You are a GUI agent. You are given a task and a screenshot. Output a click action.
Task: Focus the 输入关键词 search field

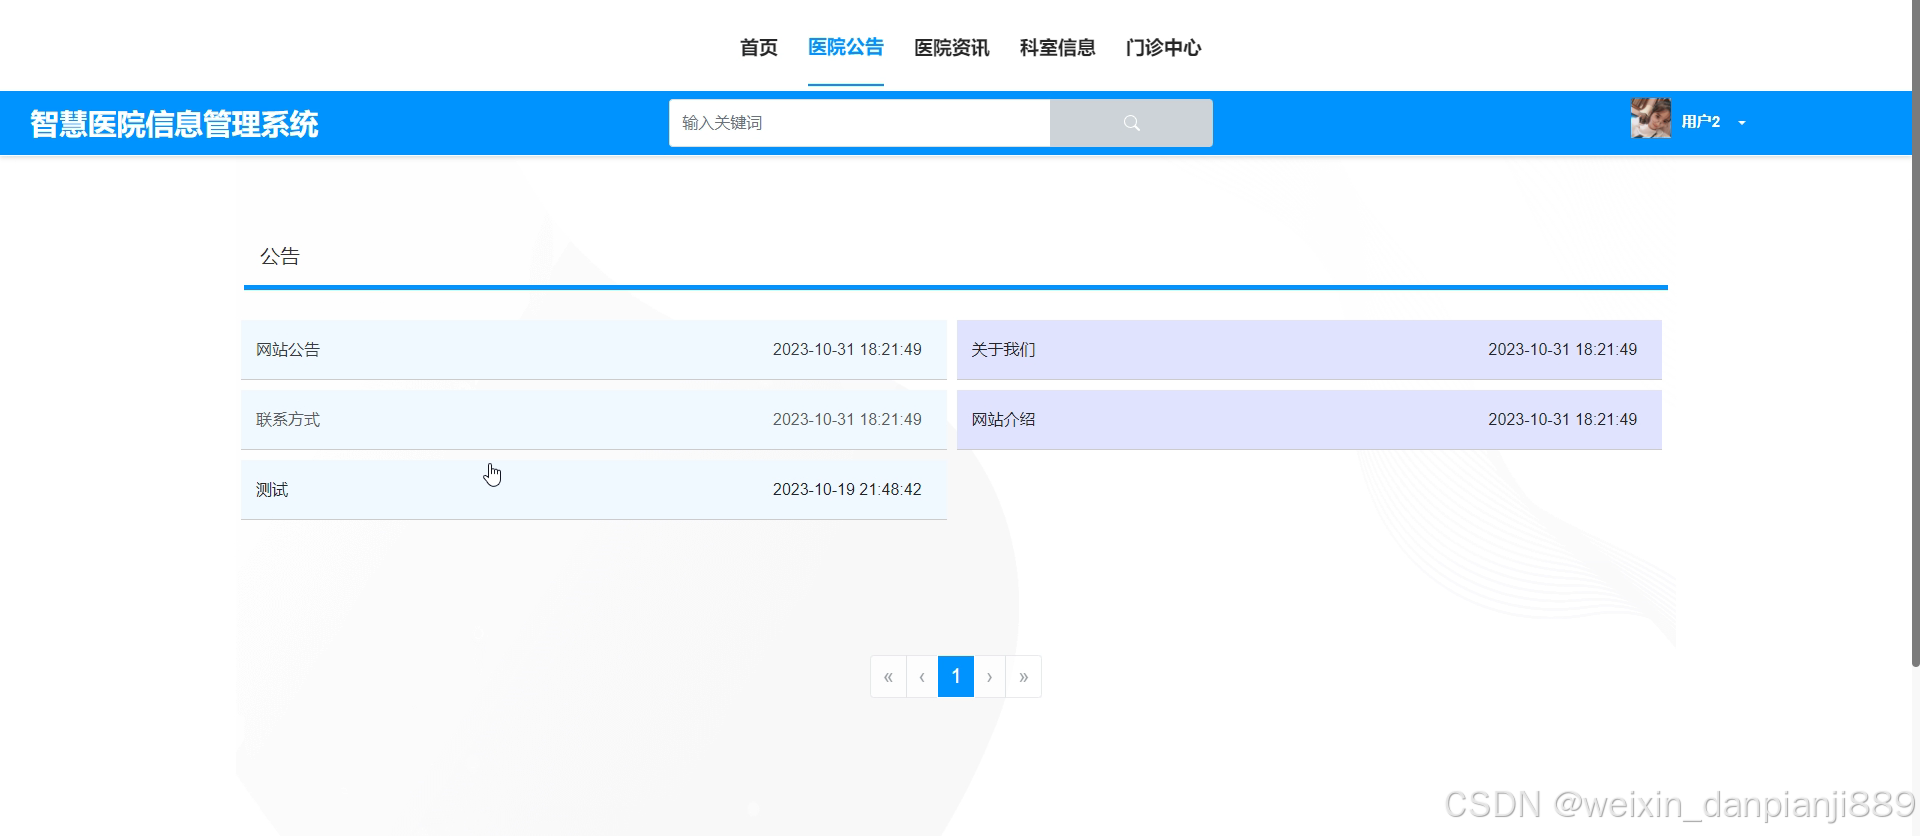[860, 123]
